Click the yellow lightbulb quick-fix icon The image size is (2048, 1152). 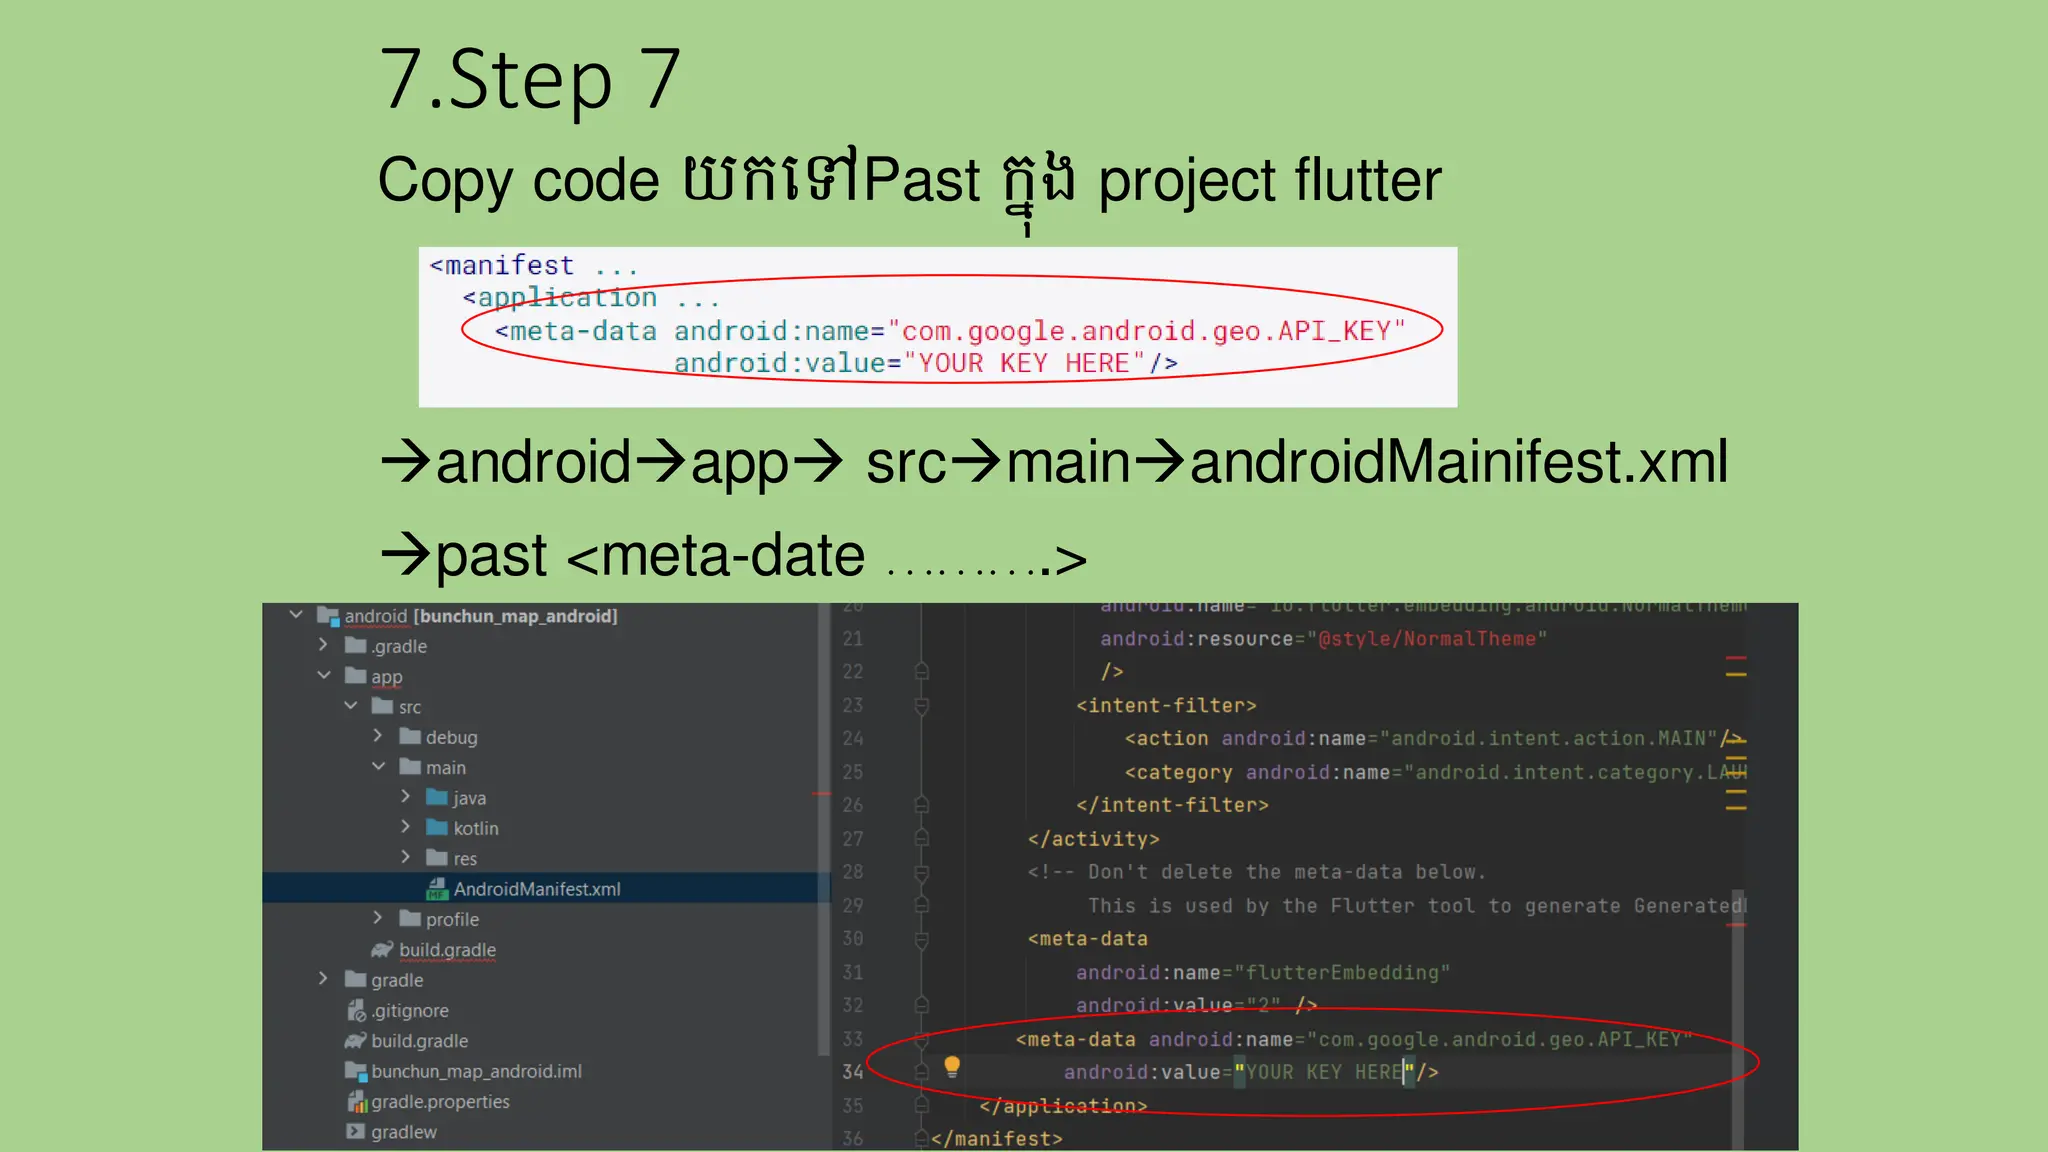[x=952, y=1067]
